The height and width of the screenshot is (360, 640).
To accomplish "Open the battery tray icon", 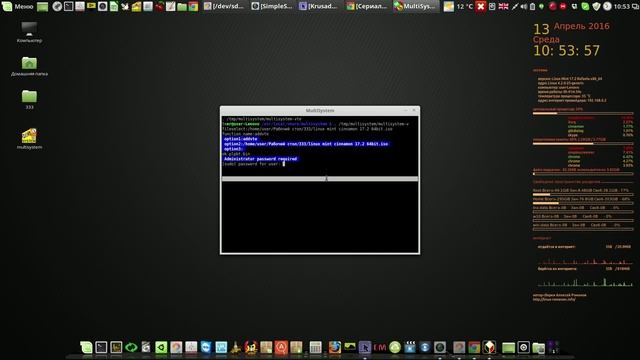I will (x=533, y=7).
